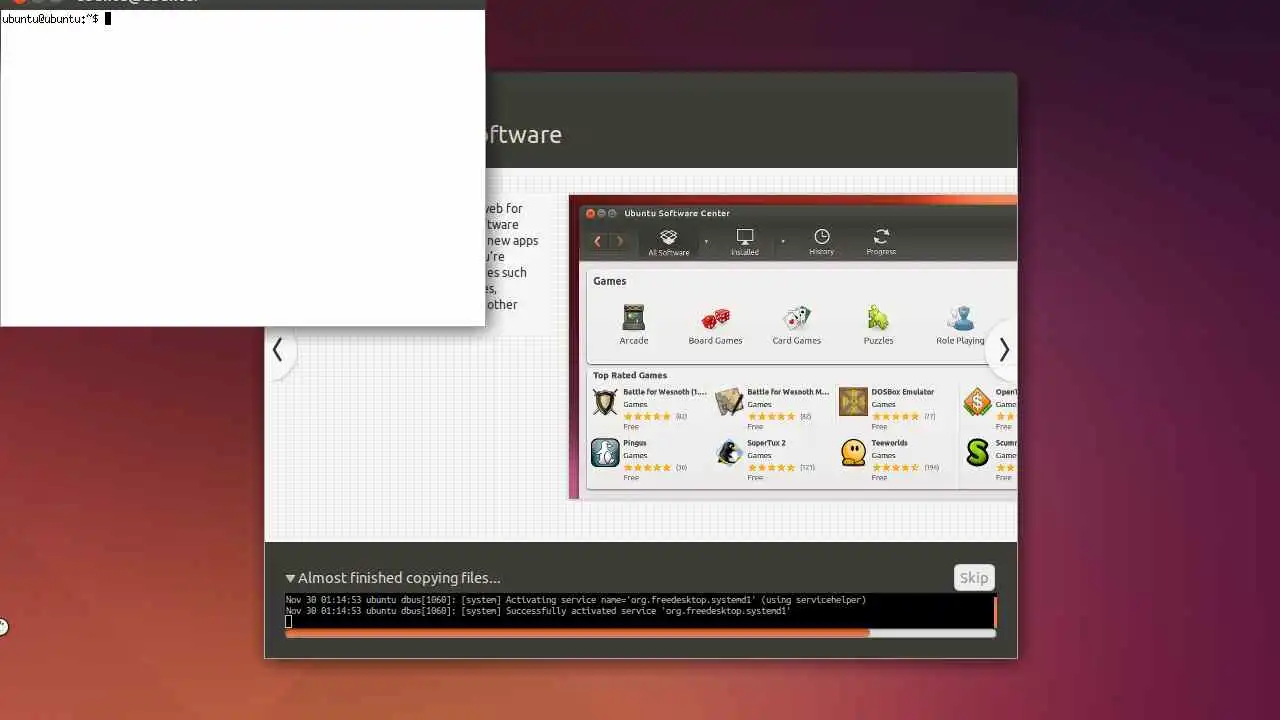This screenshot has width=1280, height=720.
Task: Click the Battle for Wesnoth shield icon
Action: 605,402
